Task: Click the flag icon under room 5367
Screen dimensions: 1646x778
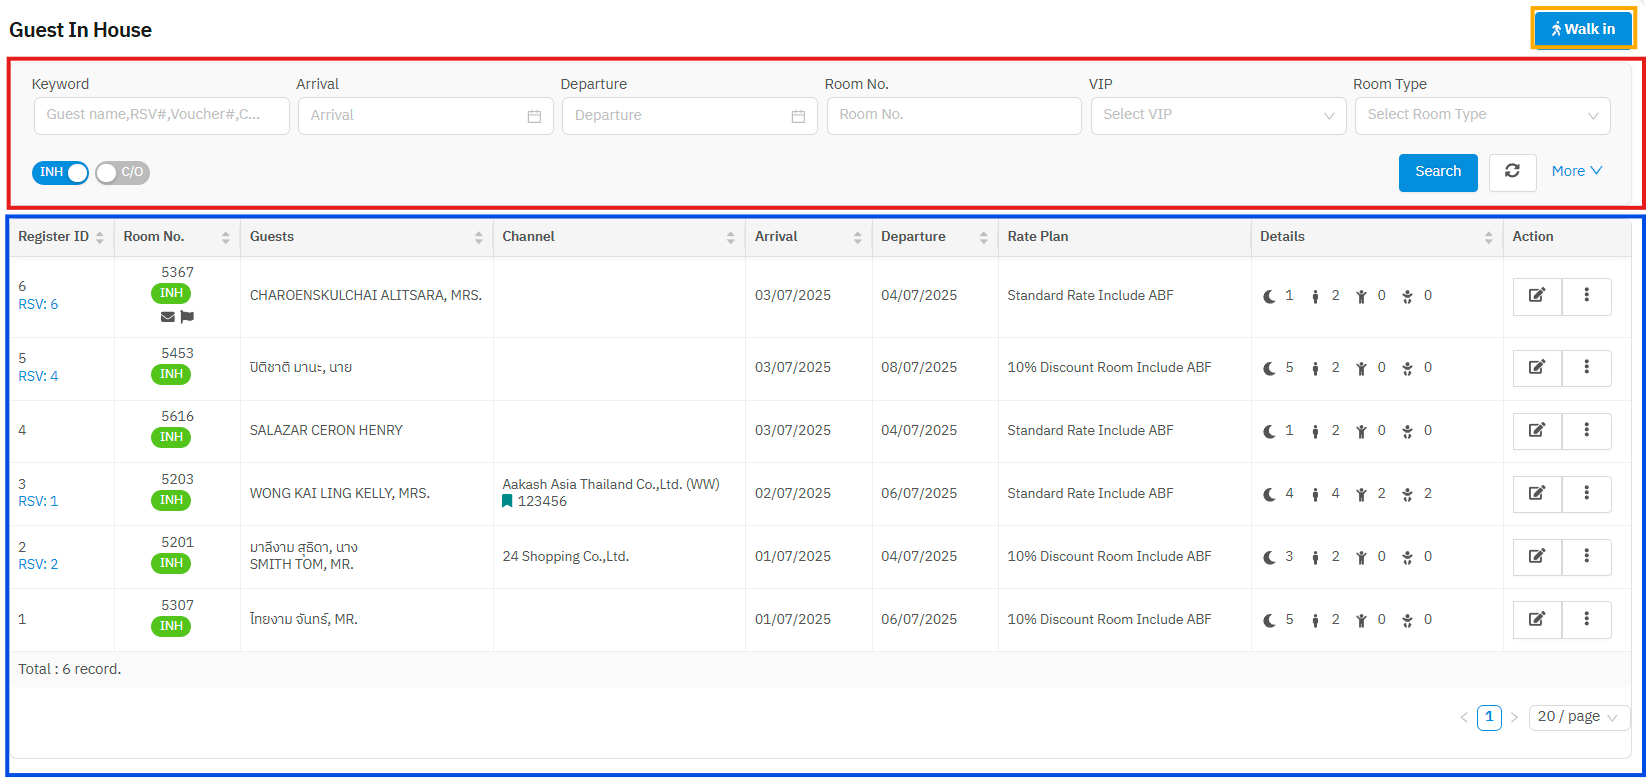Action: (x=187, y=317)
